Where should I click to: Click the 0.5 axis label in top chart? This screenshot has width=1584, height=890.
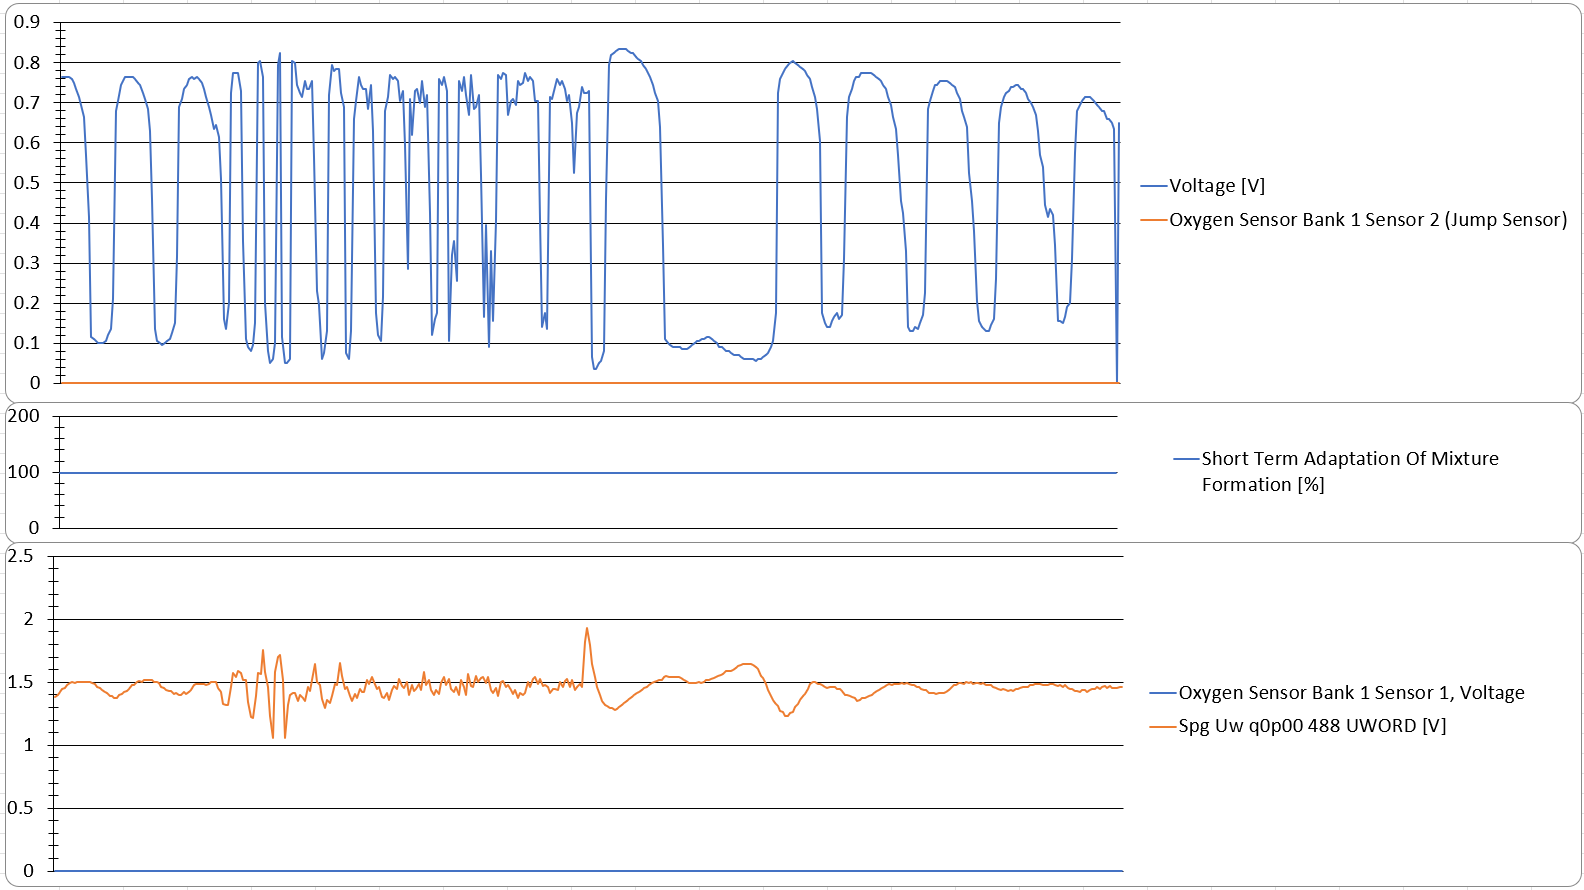click(x=27, y=182)
